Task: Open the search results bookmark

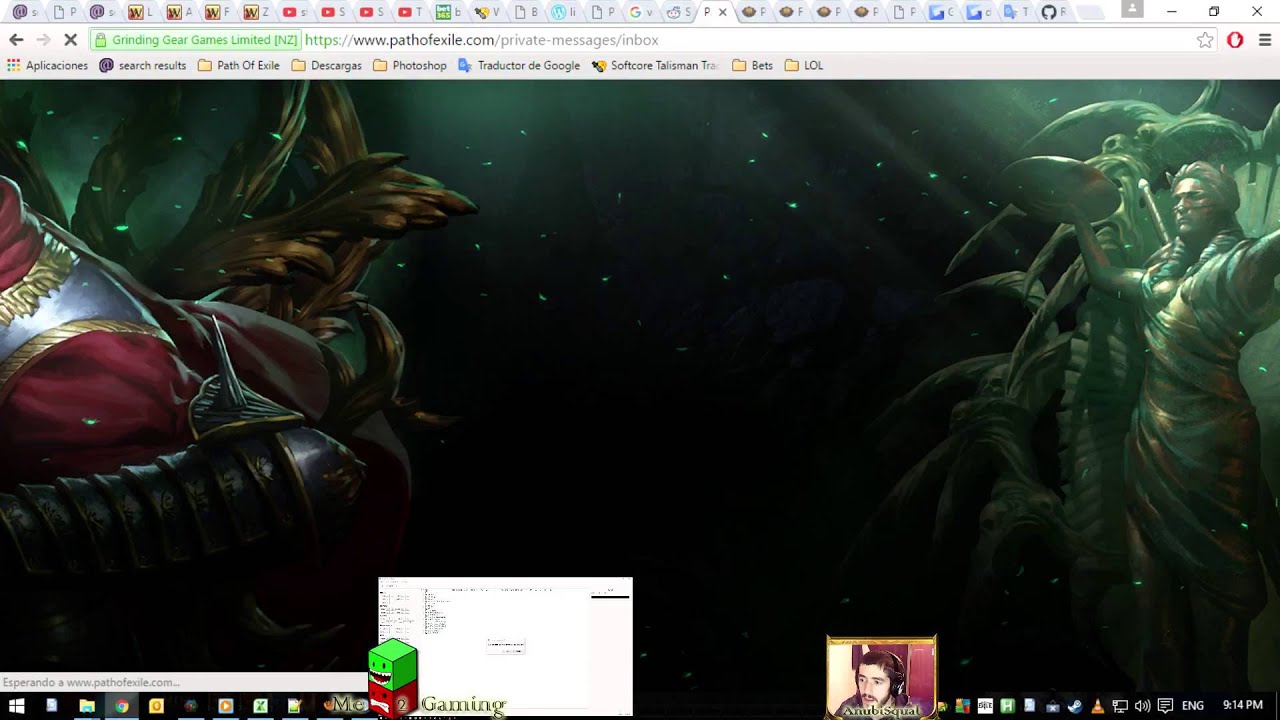Action: (x=143, y=65)
